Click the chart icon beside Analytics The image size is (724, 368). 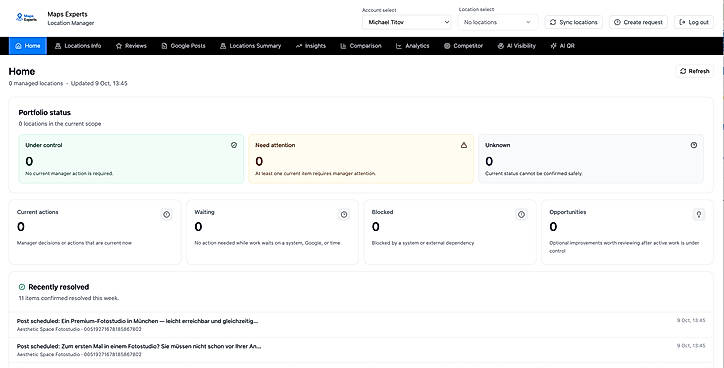399,46
